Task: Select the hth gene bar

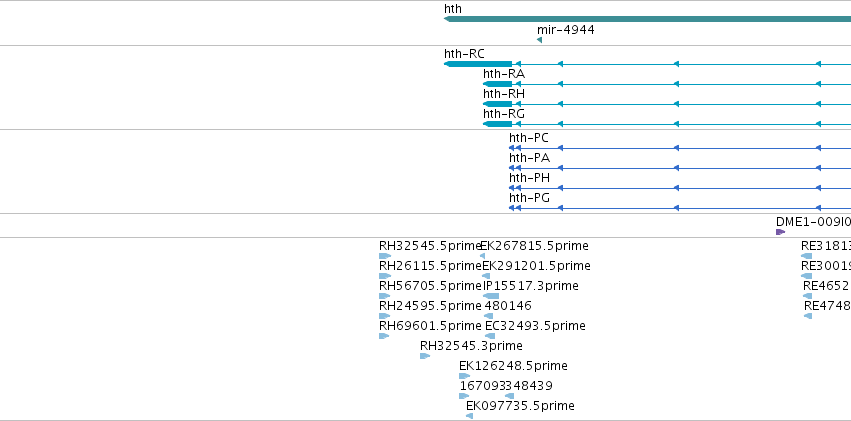Action: tap(647, 19)
